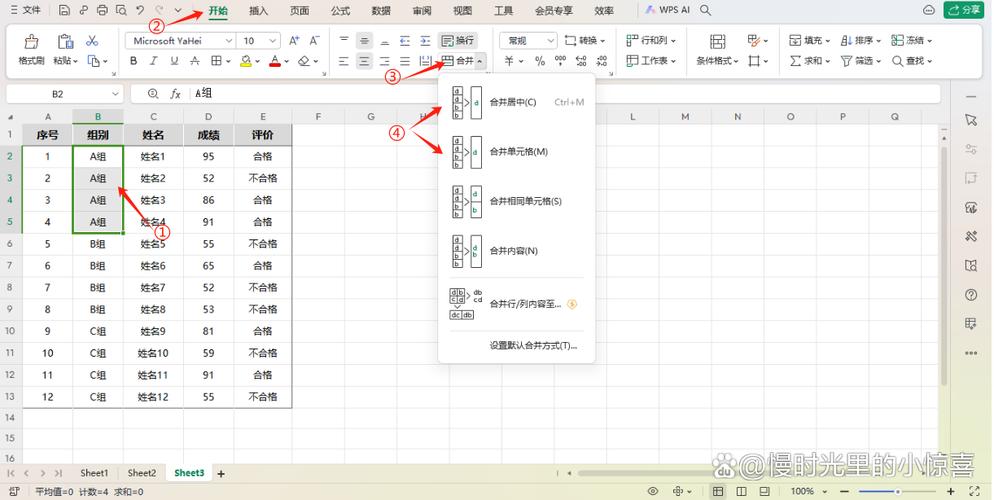994x500 pixels.
Task: Click the Sort (排序) button
Action: (x=861, y=41)
